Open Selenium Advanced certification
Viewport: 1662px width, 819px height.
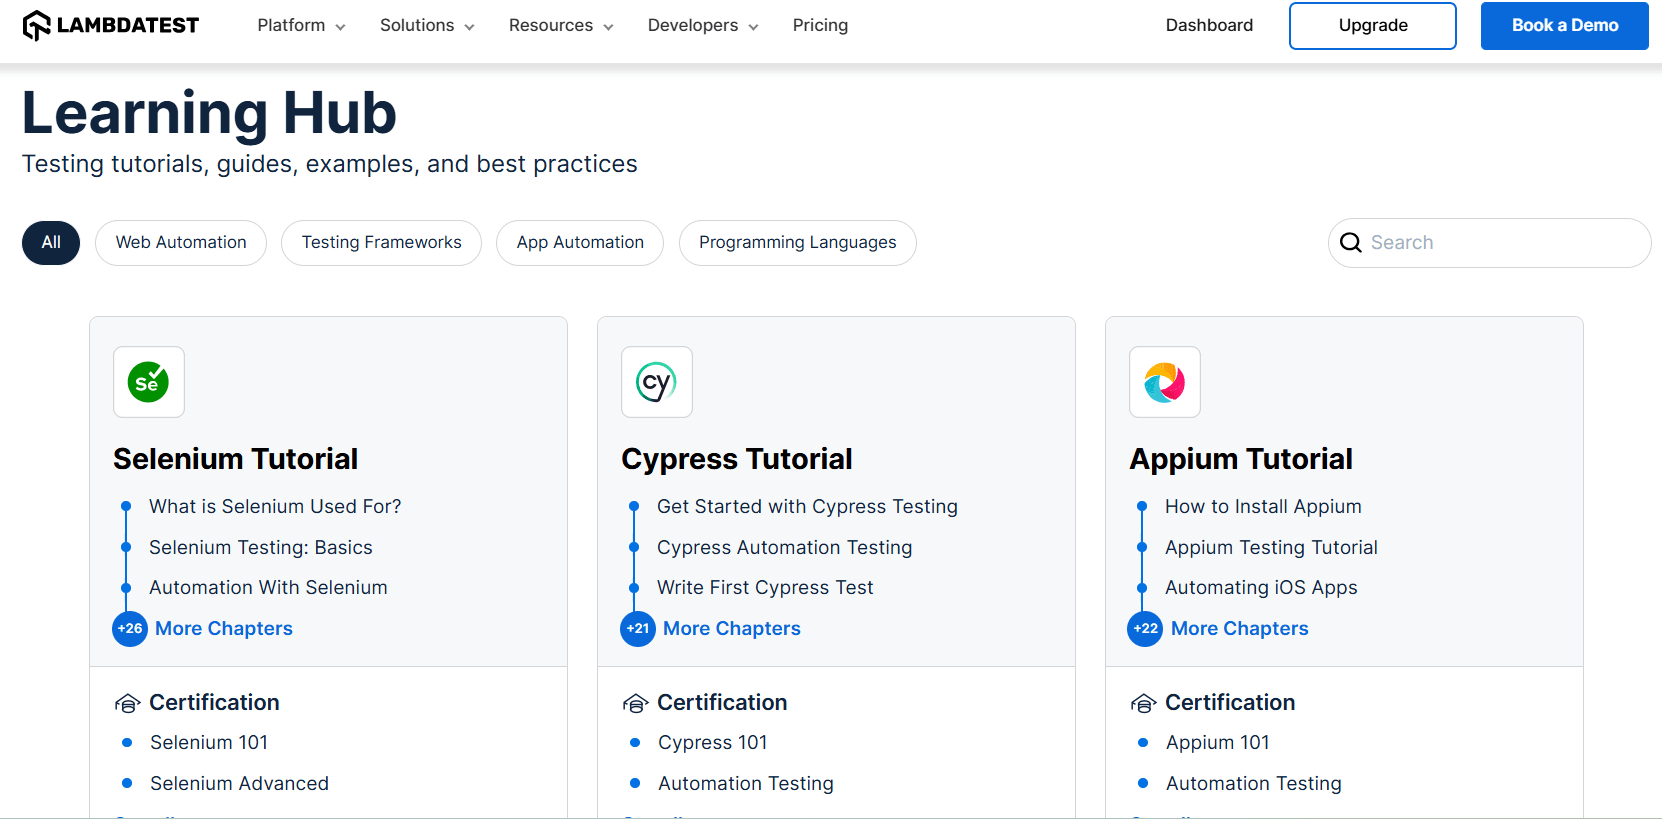coord(239,784)
